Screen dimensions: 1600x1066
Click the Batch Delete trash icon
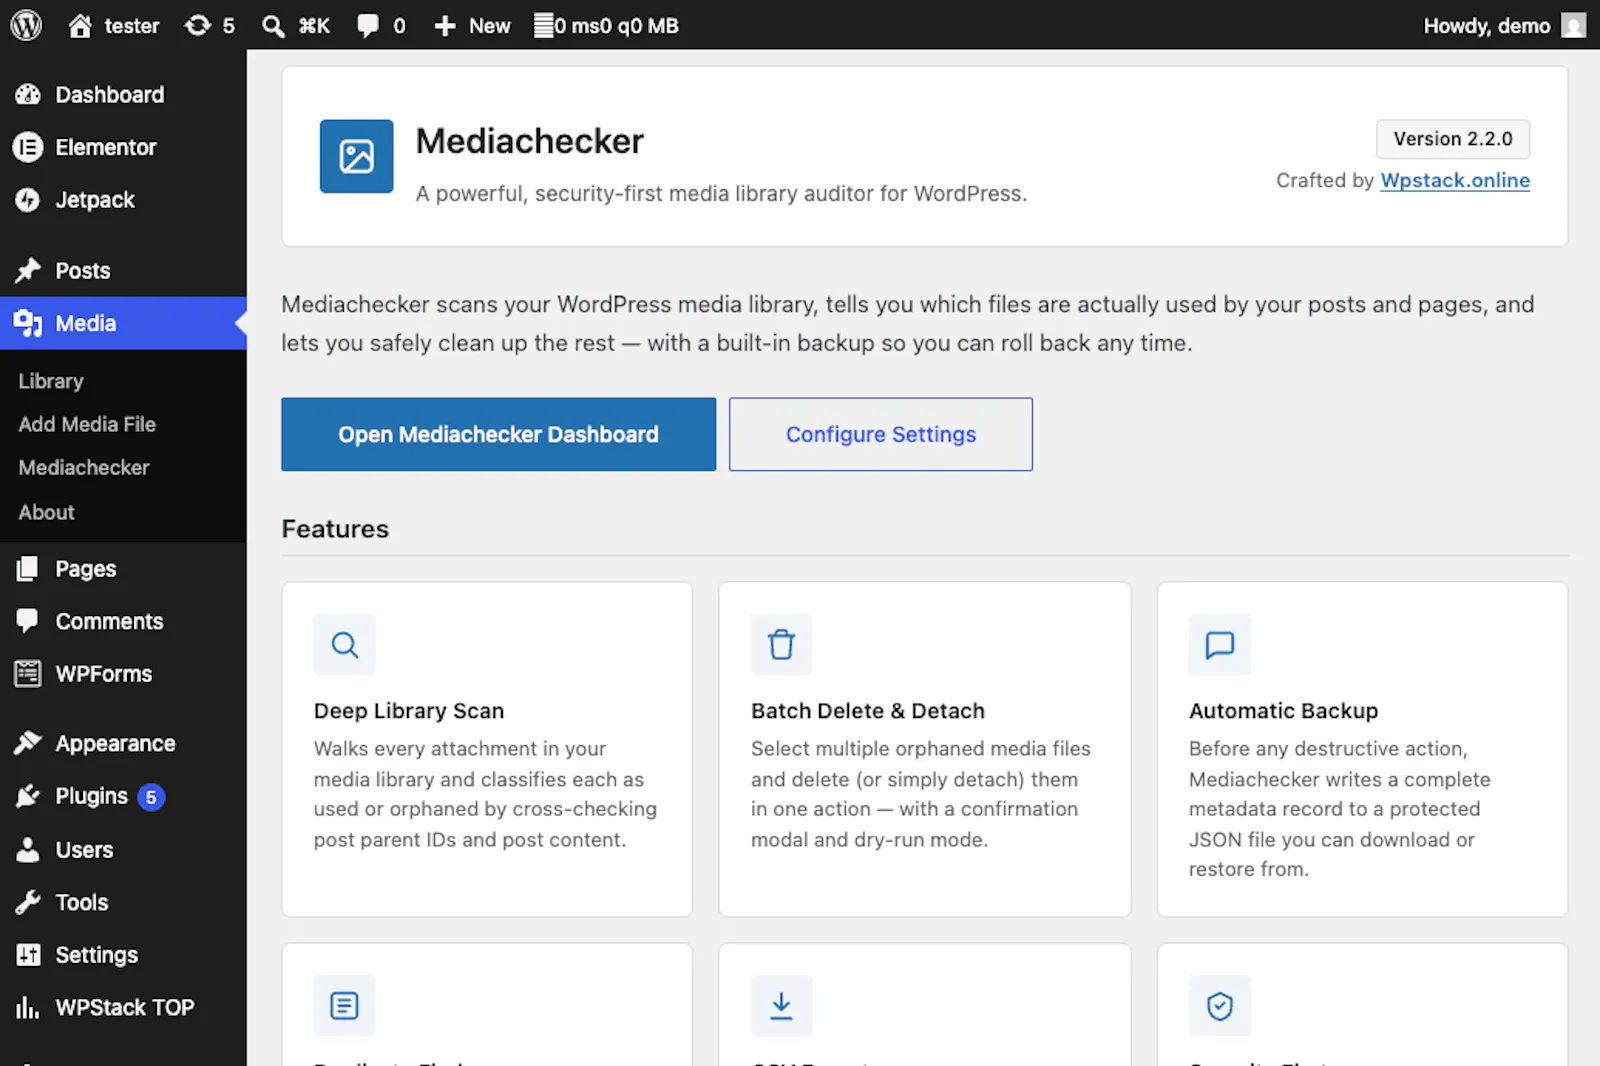781,645
